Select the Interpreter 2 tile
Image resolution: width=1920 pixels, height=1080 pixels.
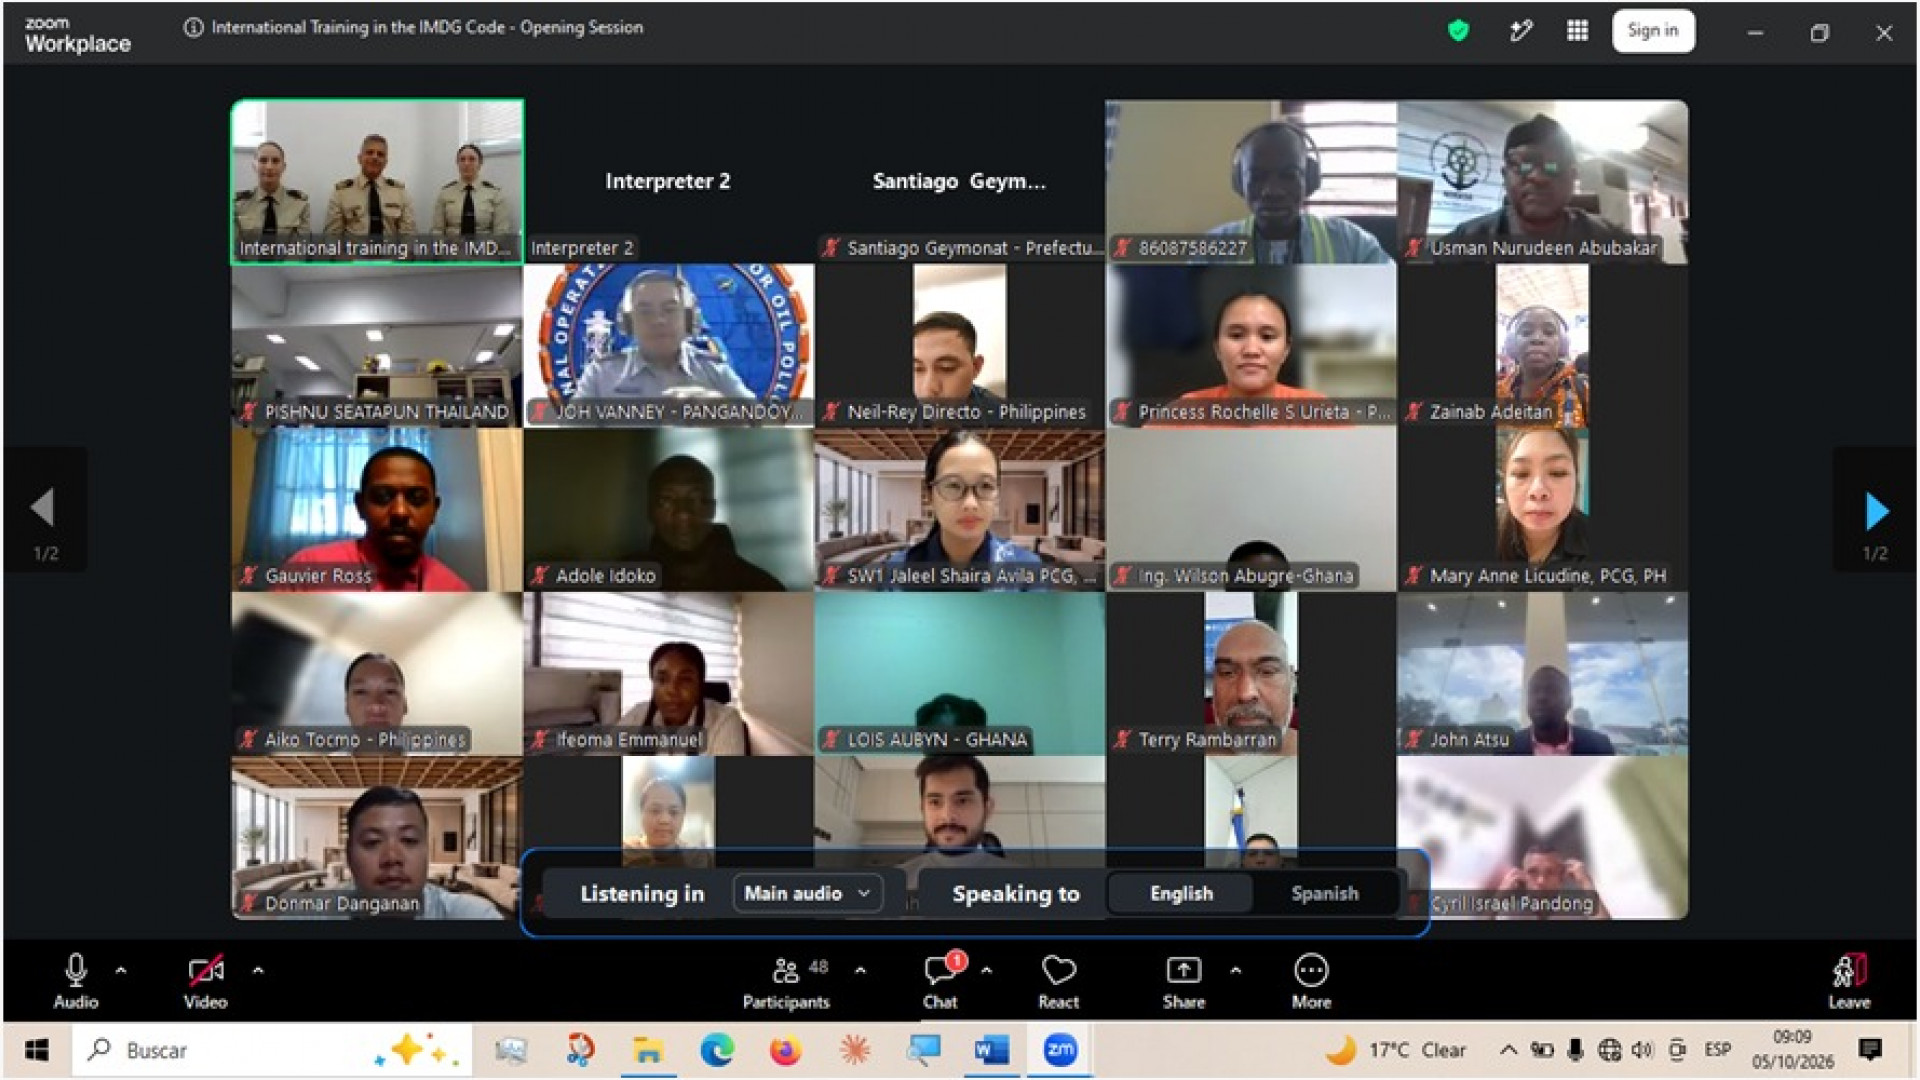click(x=668, y=181)
